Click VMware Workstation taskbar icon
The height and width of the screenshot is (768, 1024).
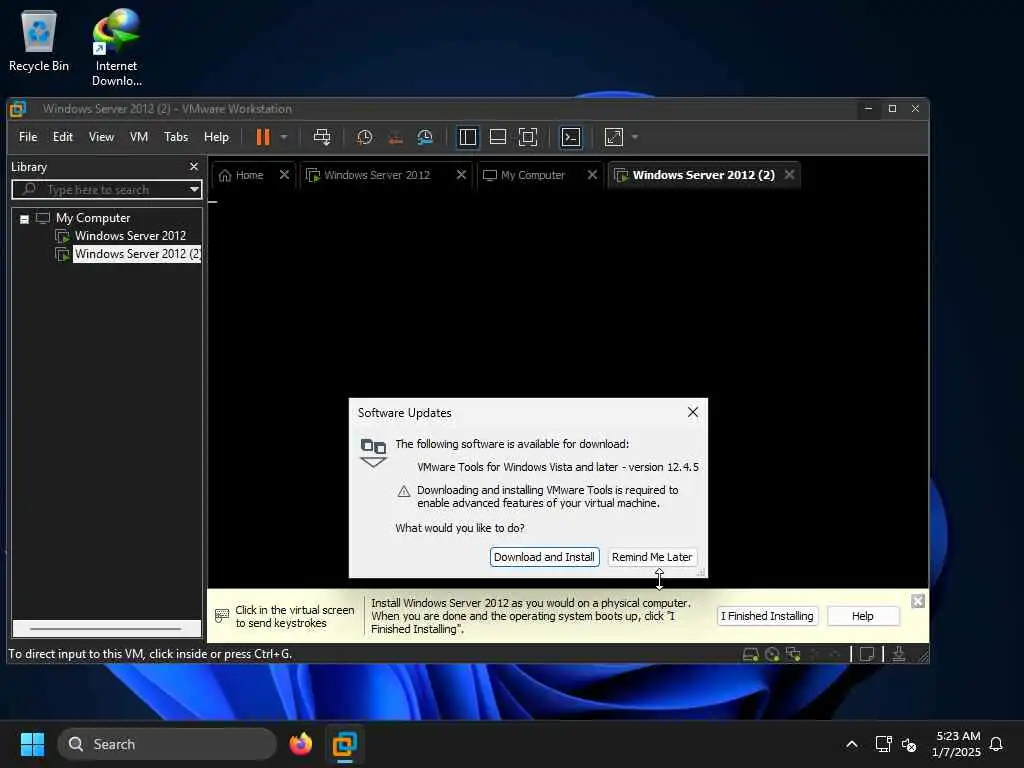coord(345,744)
